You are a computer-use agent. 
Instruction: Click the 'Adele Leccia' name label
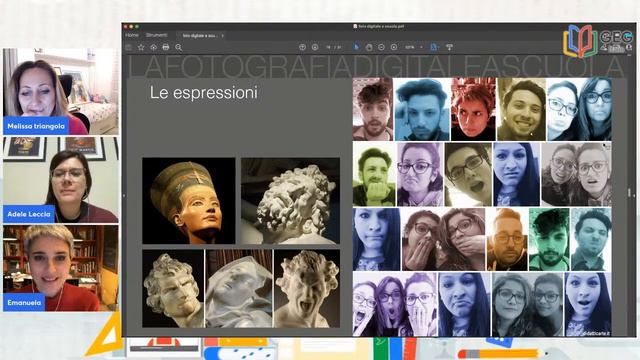(x=29, y=214)
